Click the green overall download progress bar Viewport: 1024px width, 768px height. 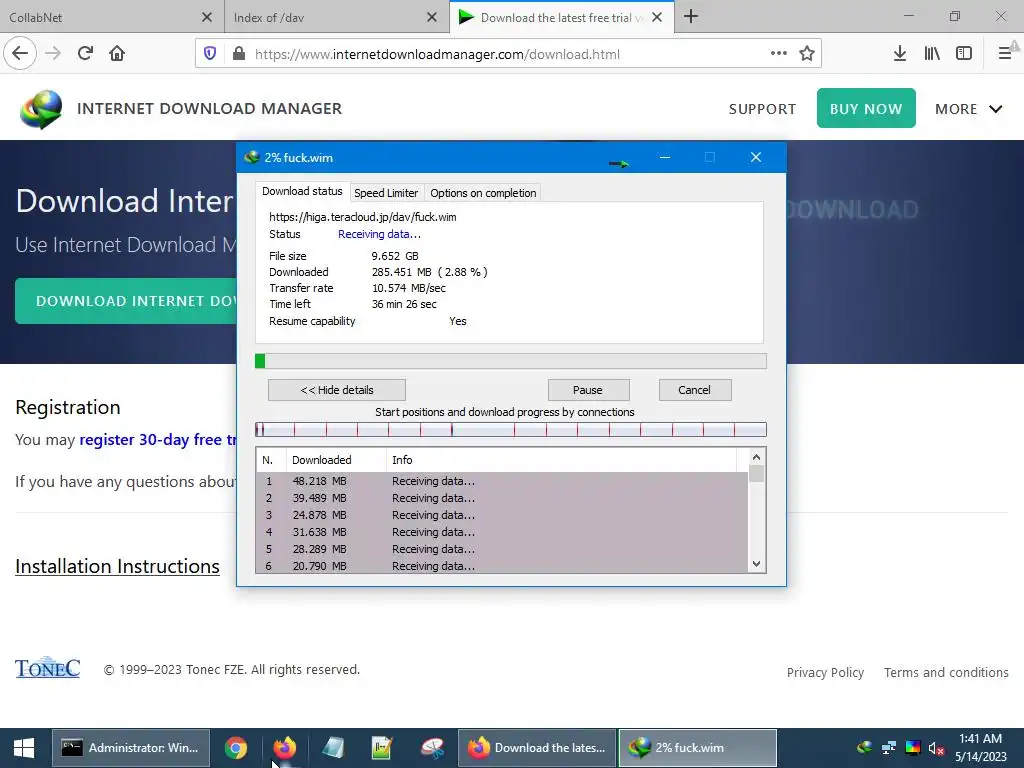click(511, 361)
